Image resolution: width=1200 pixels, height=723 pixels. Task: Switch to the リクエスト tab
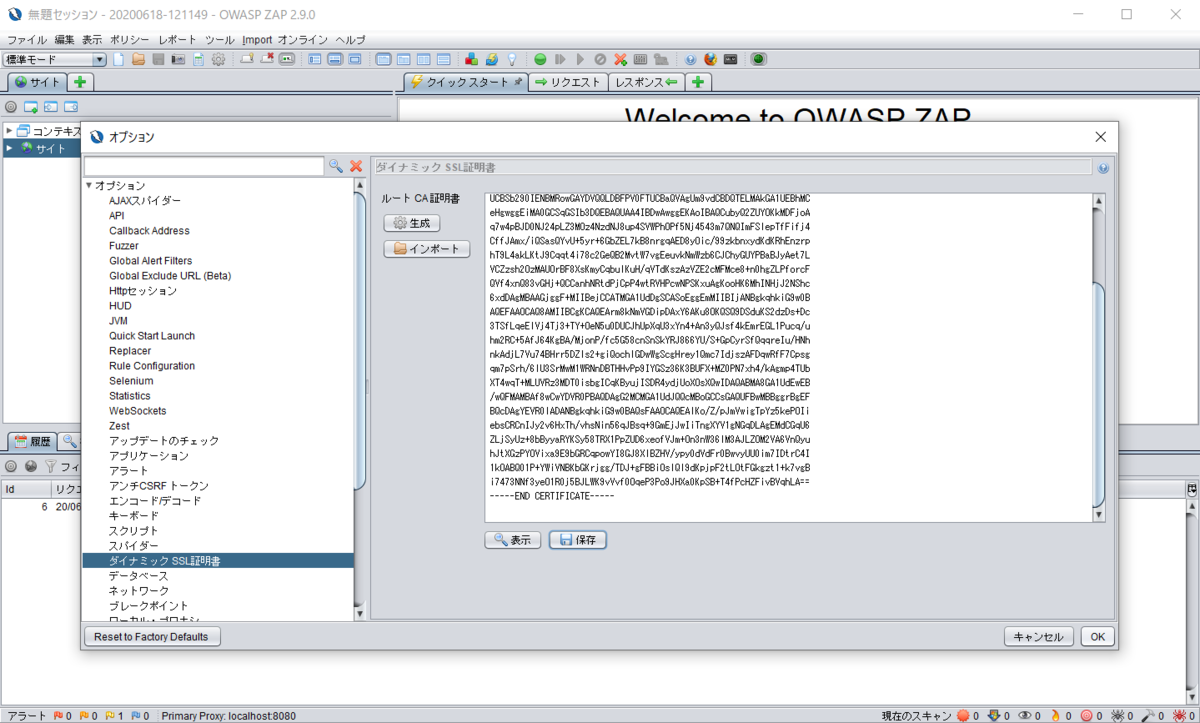(568, 82)
